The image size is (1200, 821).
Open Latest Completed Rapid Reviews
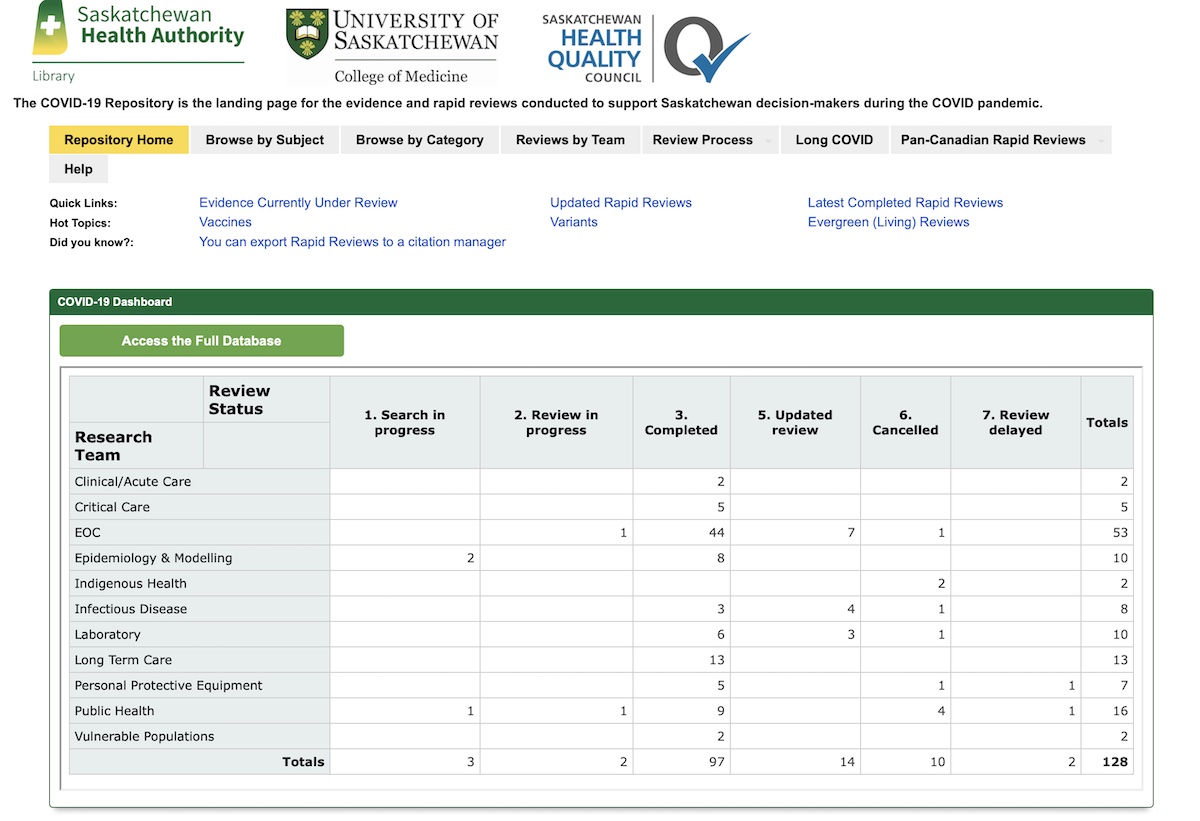905,202
